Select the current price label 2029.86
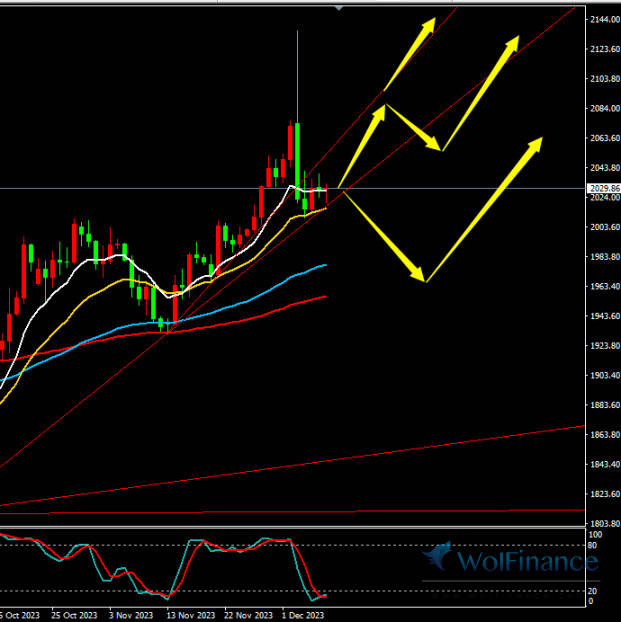 (x=604, y=188)
